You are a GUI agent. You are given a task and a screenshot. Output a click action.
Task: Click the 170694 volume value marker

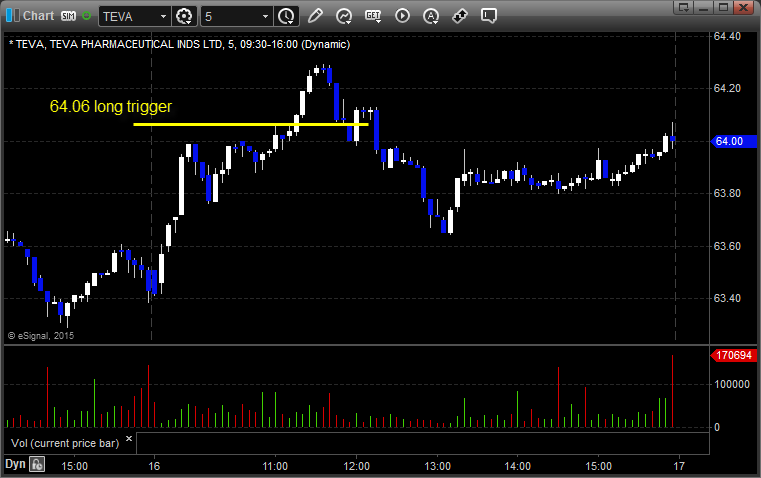click(732, 355)
